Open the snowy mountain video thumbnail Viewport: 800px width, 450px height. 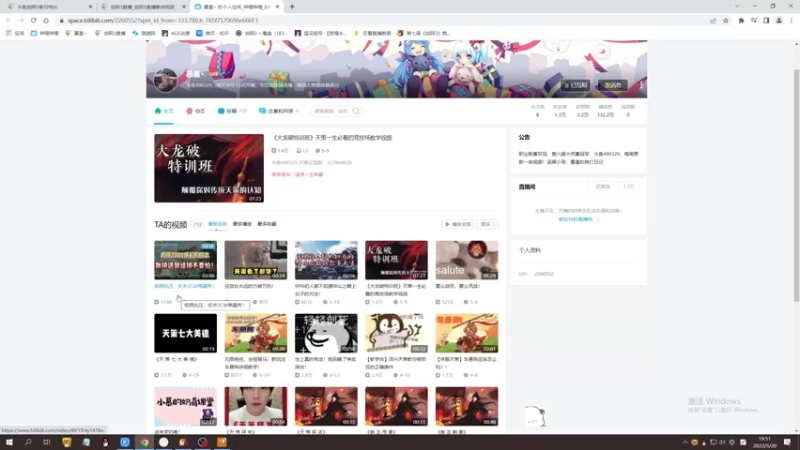tap(326, 260)
